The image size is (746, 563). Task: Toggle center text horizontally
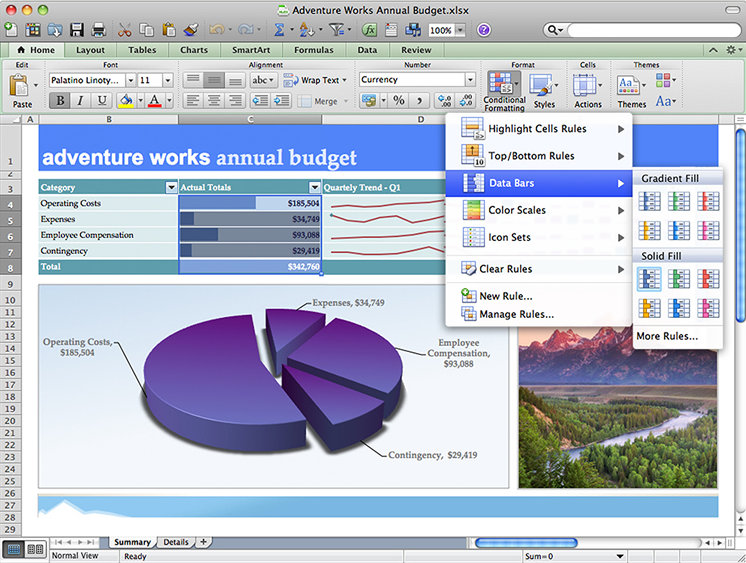[214, 100]
